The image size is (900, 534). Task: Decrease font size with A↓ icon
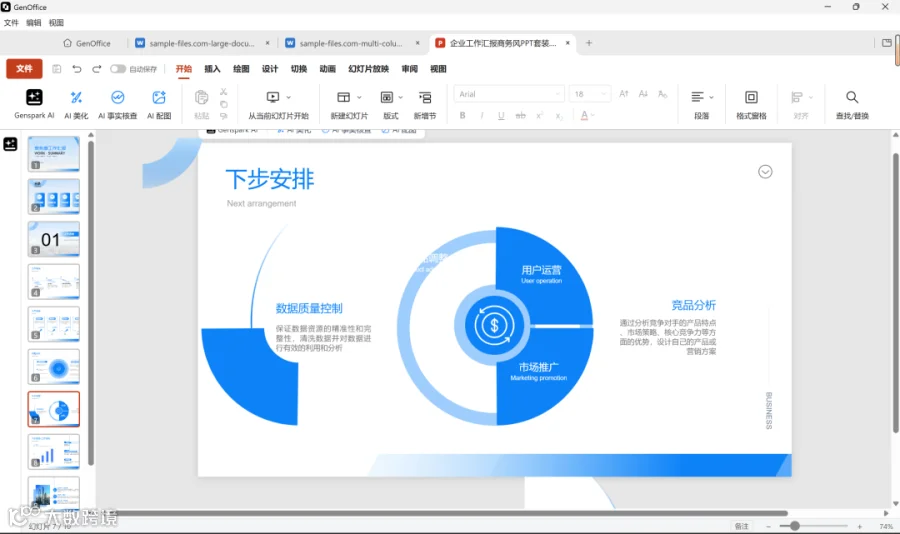click(643, 94)
